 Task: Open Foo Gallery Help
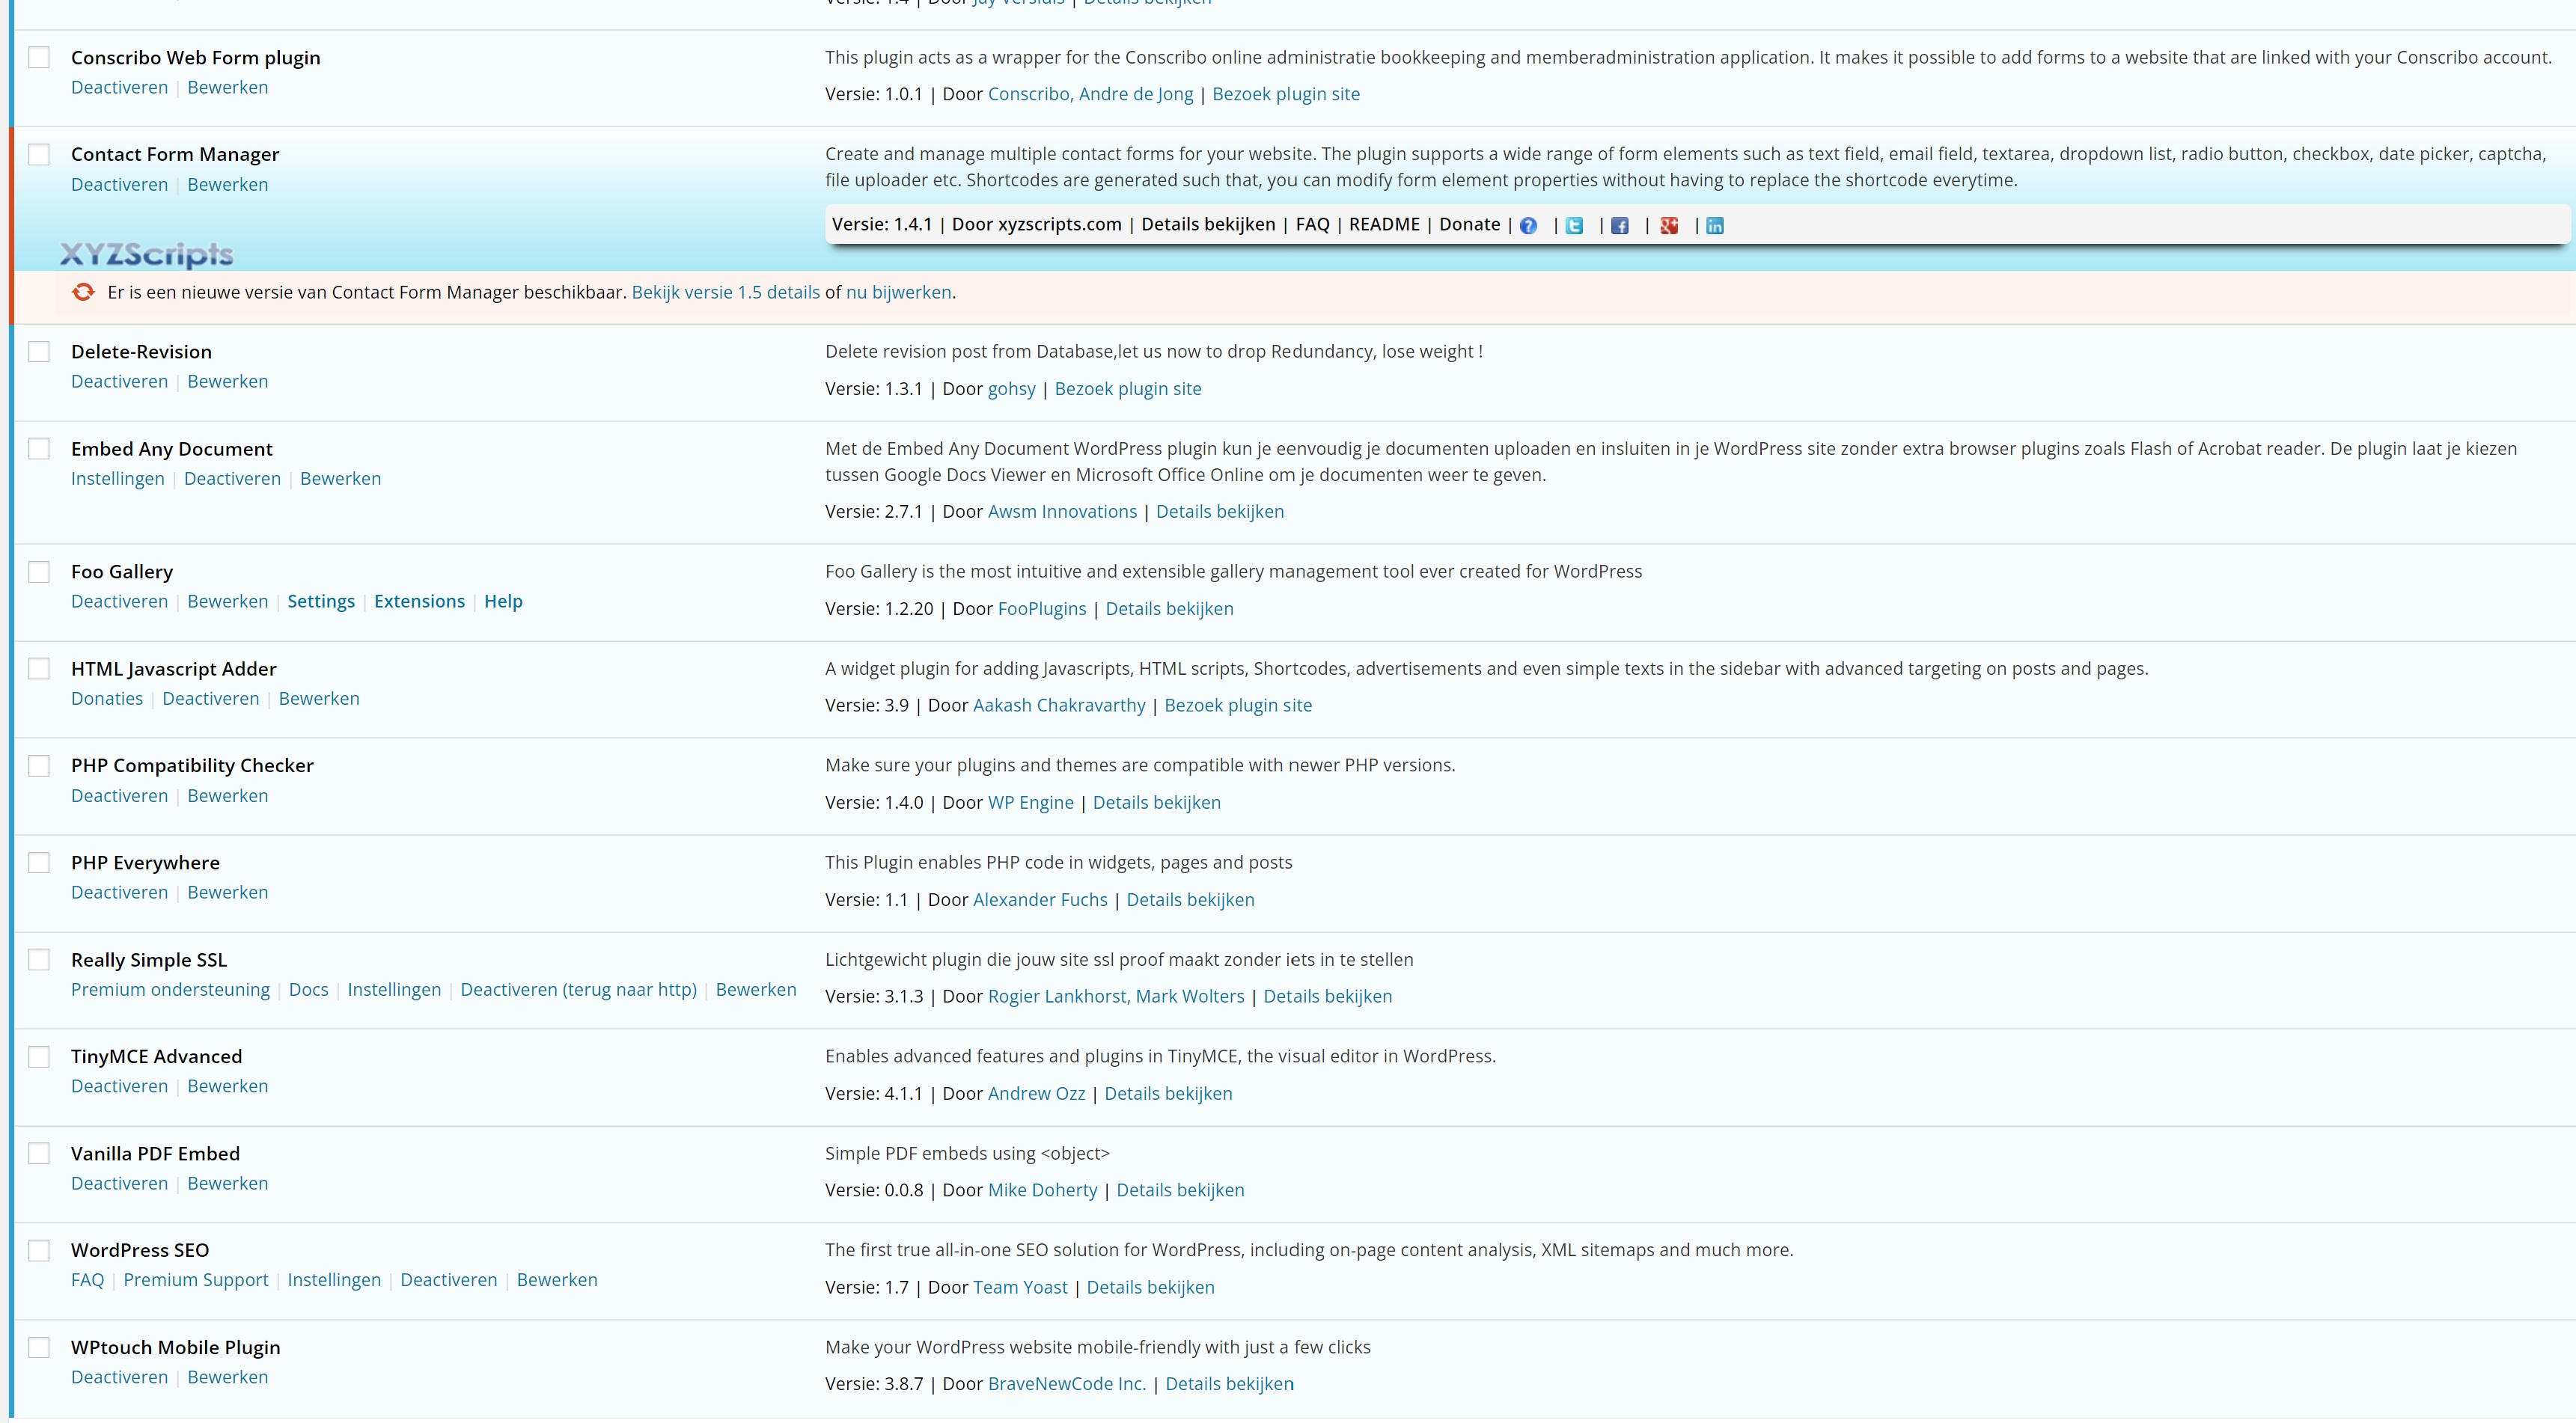(x=503, y=602)
